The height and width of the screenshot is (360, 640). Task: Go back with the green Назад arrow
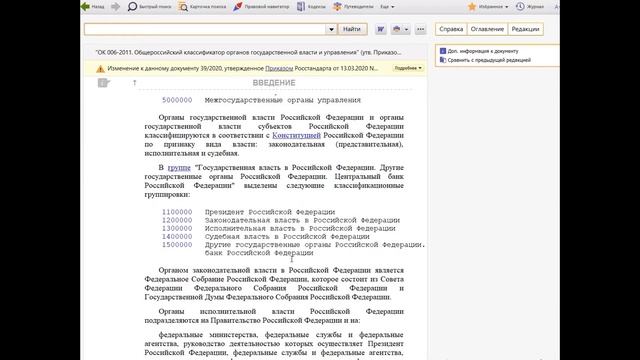tap(93, 7)
